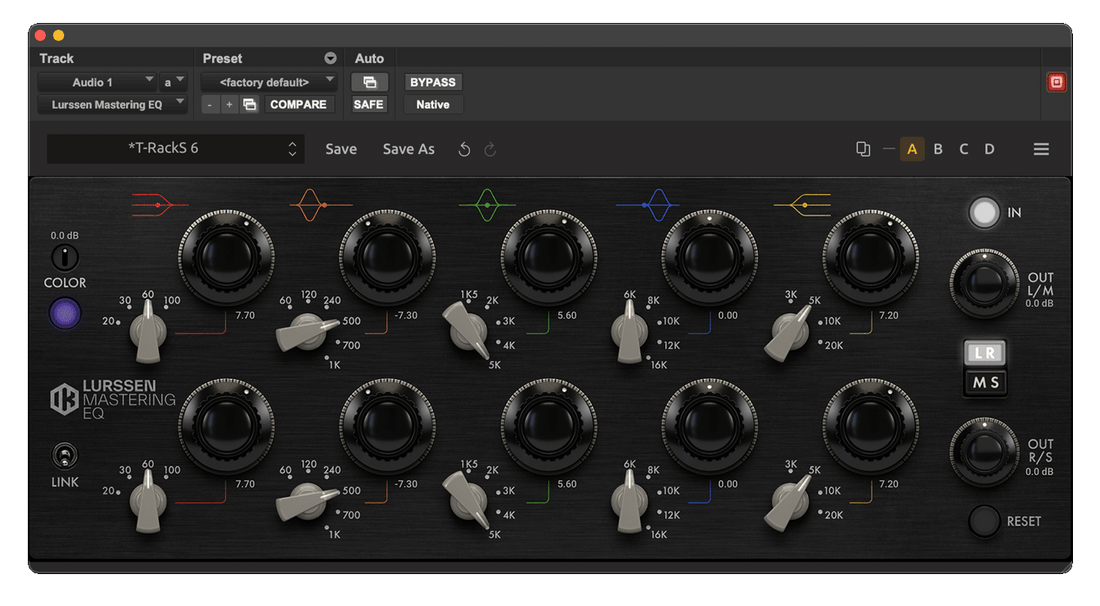Screen dimensions: 1100x606
Task: Select the MS mode button
Action: click(x=984, y=383)
